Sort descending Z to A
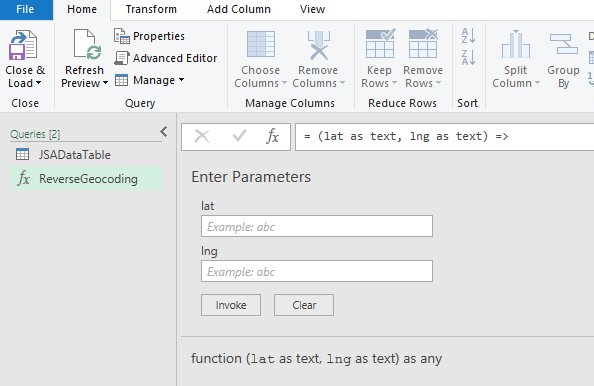The height and width of the screenshot is (386, 594). (x=468, y=58)
